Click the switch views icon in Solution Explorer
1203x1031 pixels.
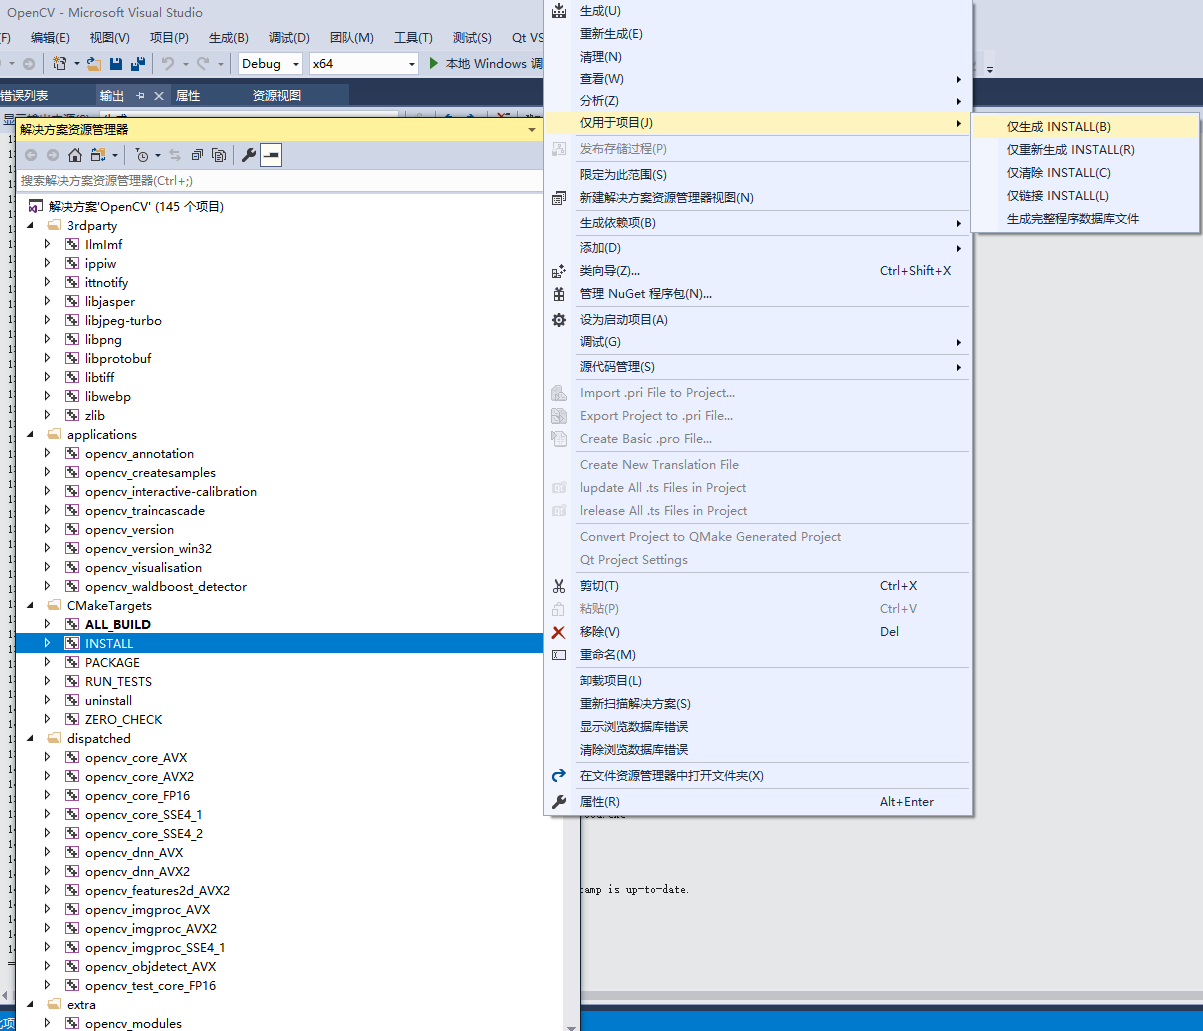[x=98, y=155]
